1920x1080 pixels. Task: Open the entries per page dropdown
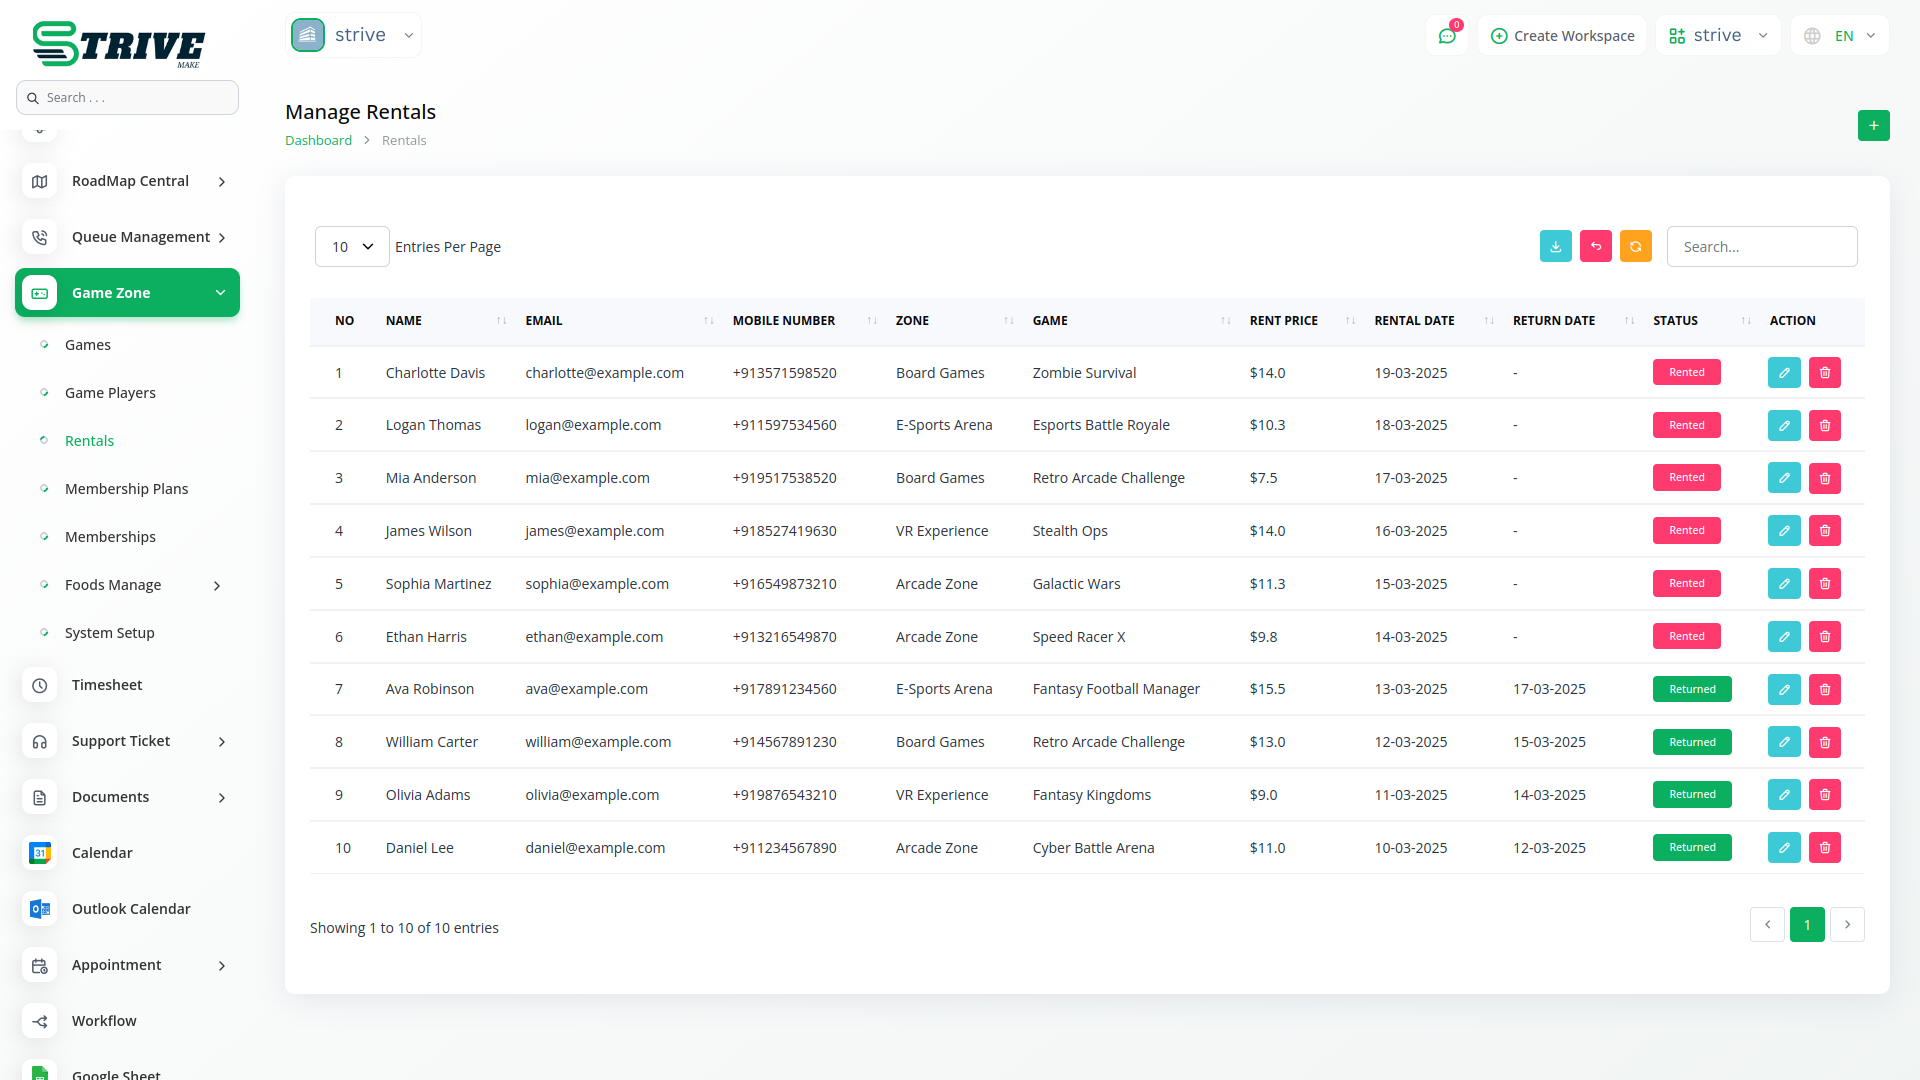352,246
